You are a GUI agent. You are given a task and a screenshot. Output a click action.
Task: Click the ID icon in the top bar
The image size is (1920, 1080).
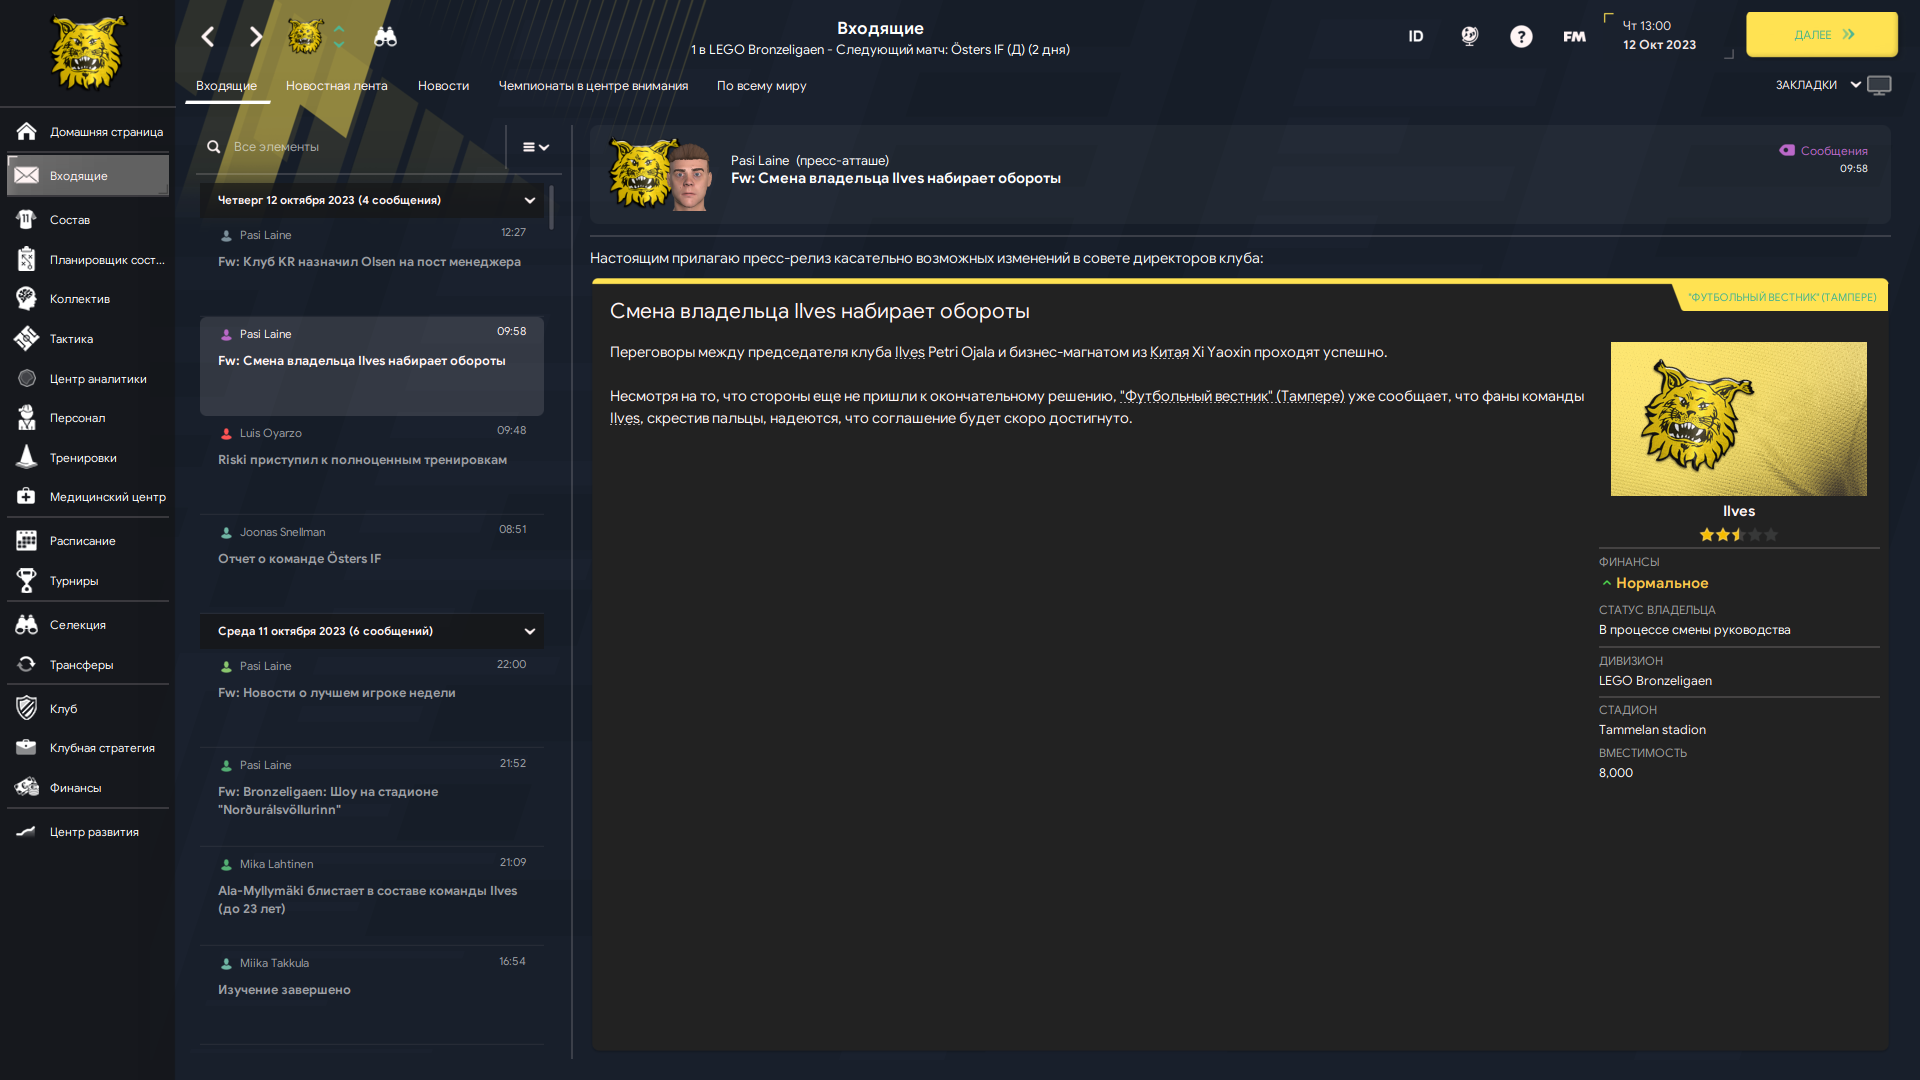point(1416,37)
